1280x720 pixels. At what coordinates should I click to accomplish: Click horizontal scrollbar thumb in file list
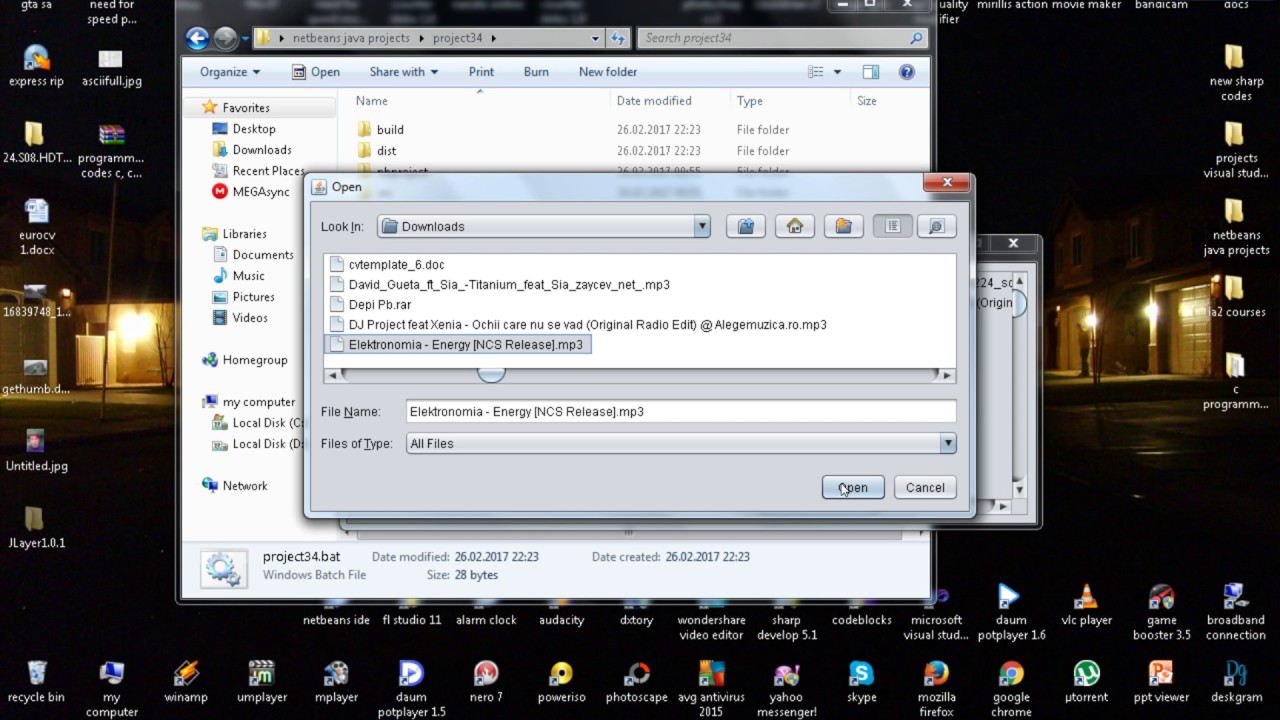(491, 375)
